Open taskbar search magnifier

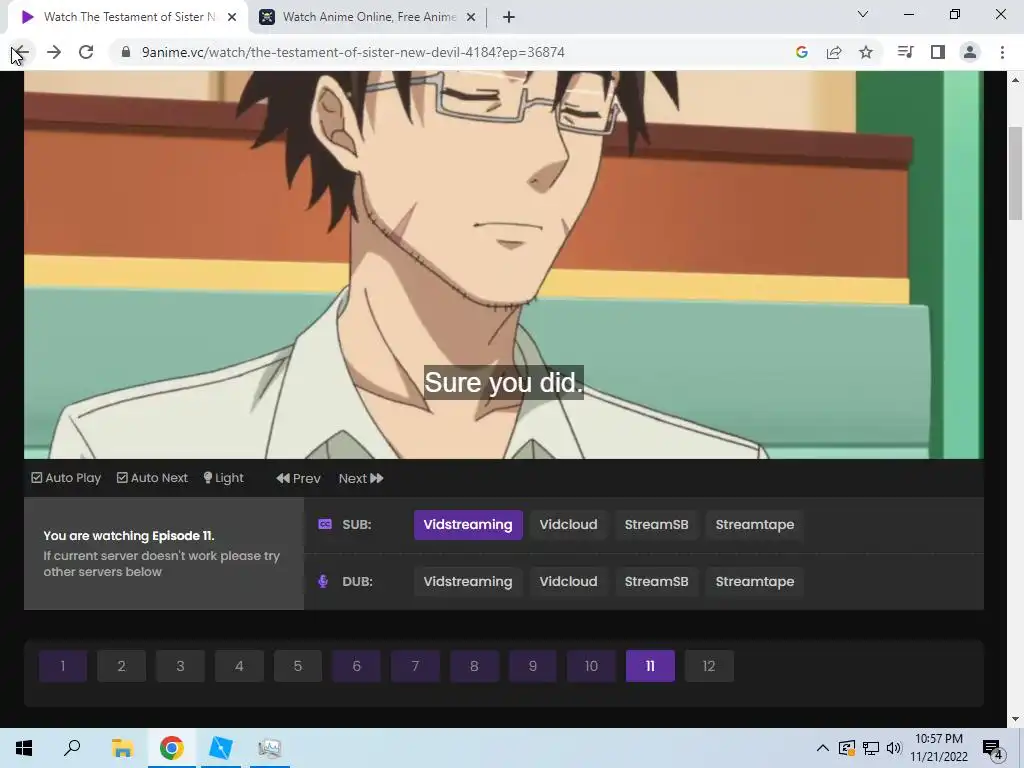coord(72,748)
